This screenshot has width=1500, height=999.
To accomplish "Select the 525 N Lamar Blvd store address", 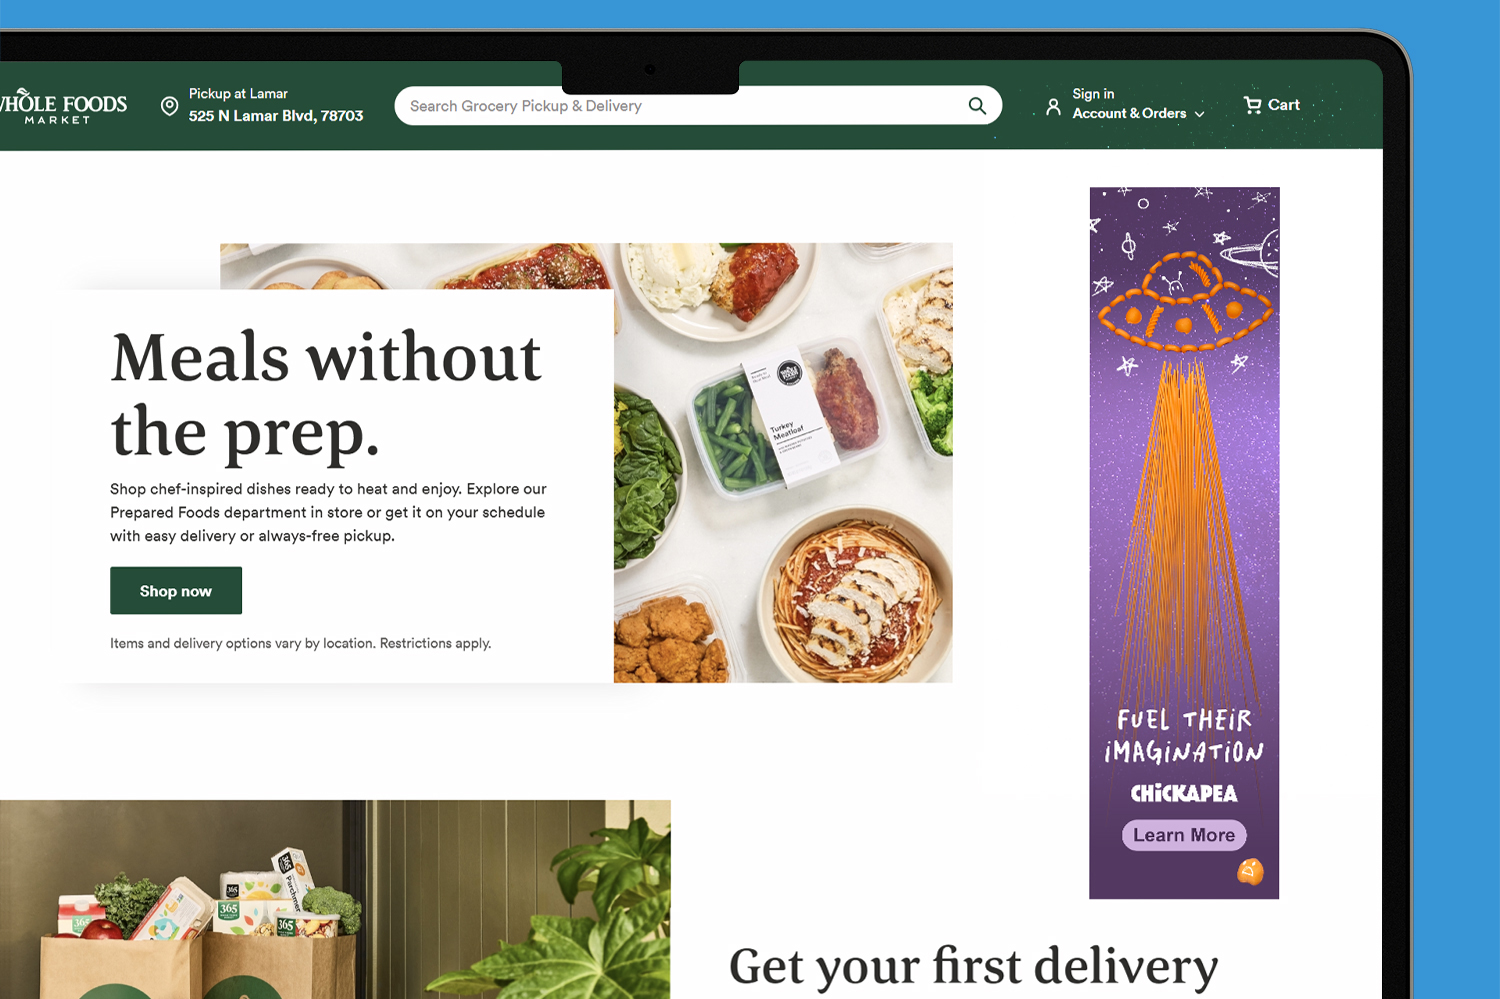I will [276, 116].
